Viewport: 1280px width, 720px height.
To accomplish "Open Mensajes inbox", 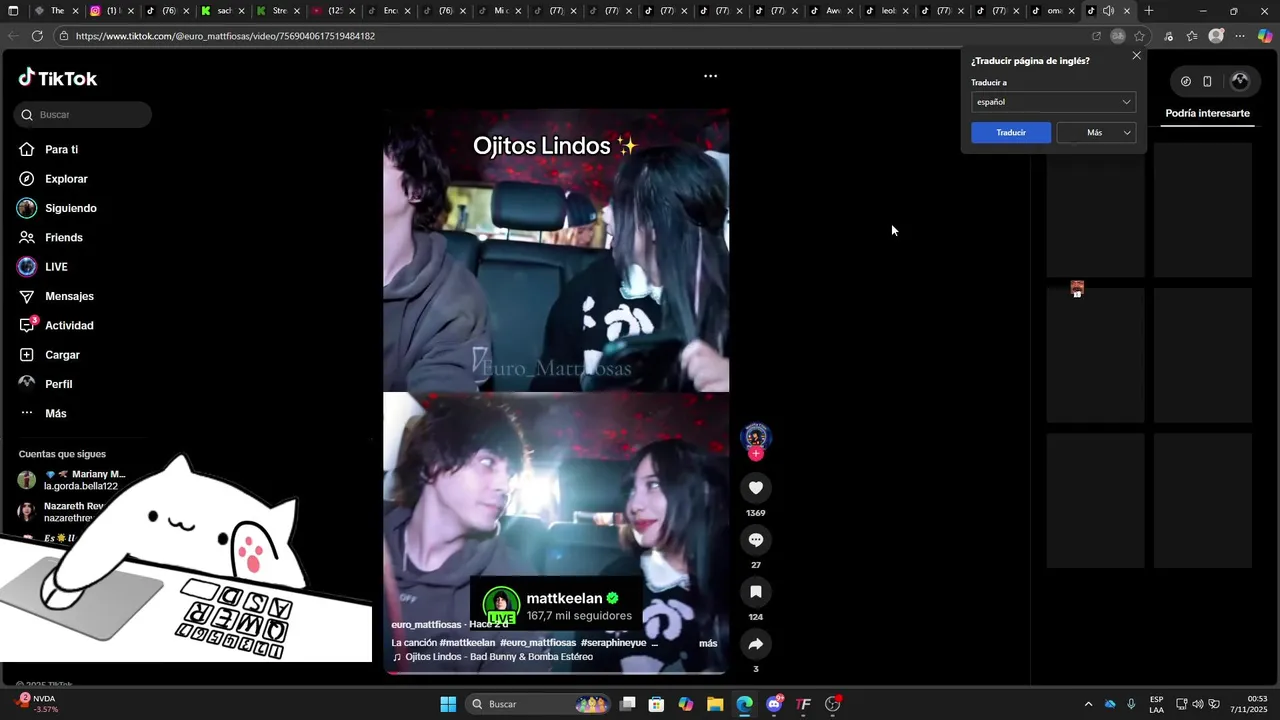I will [56, 296].
